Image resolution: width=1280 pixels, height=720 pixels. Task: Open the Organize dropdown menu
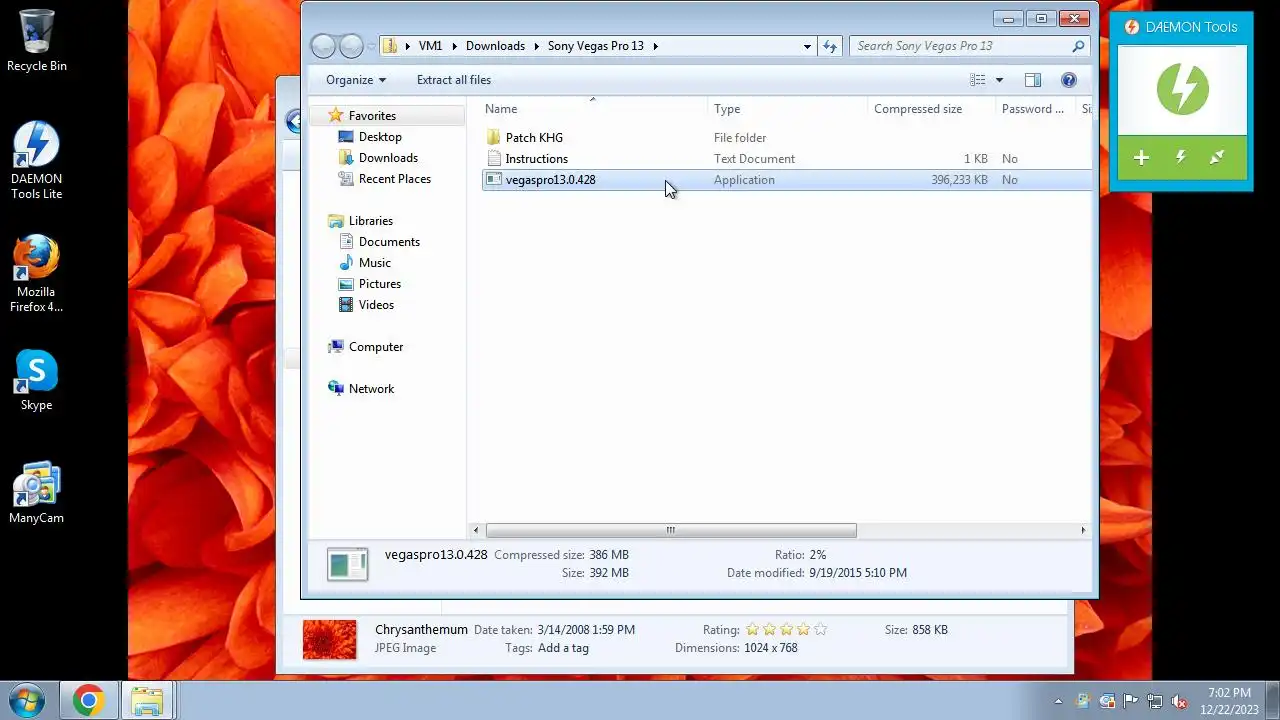[356, 80]
